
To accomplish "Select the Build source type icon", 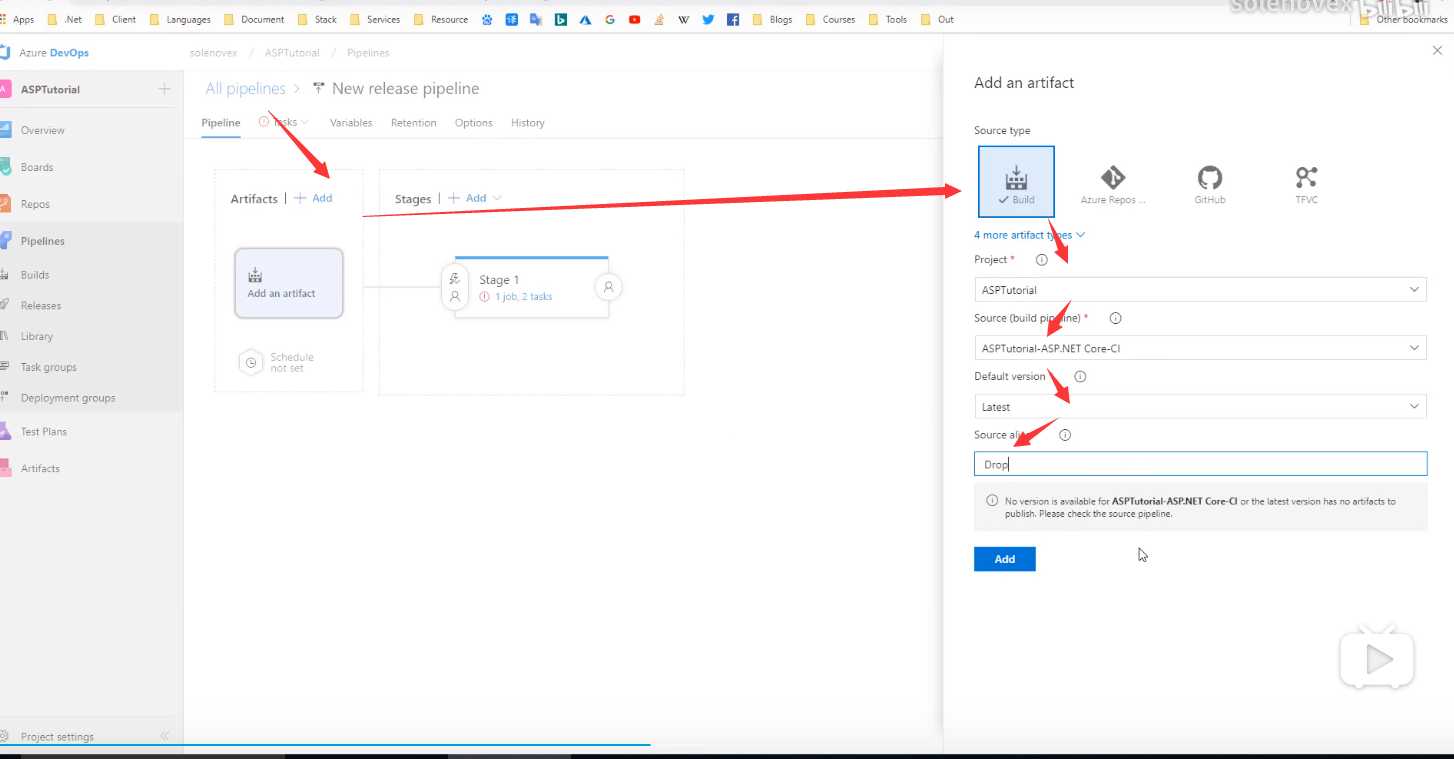I will pos(1016,182).
